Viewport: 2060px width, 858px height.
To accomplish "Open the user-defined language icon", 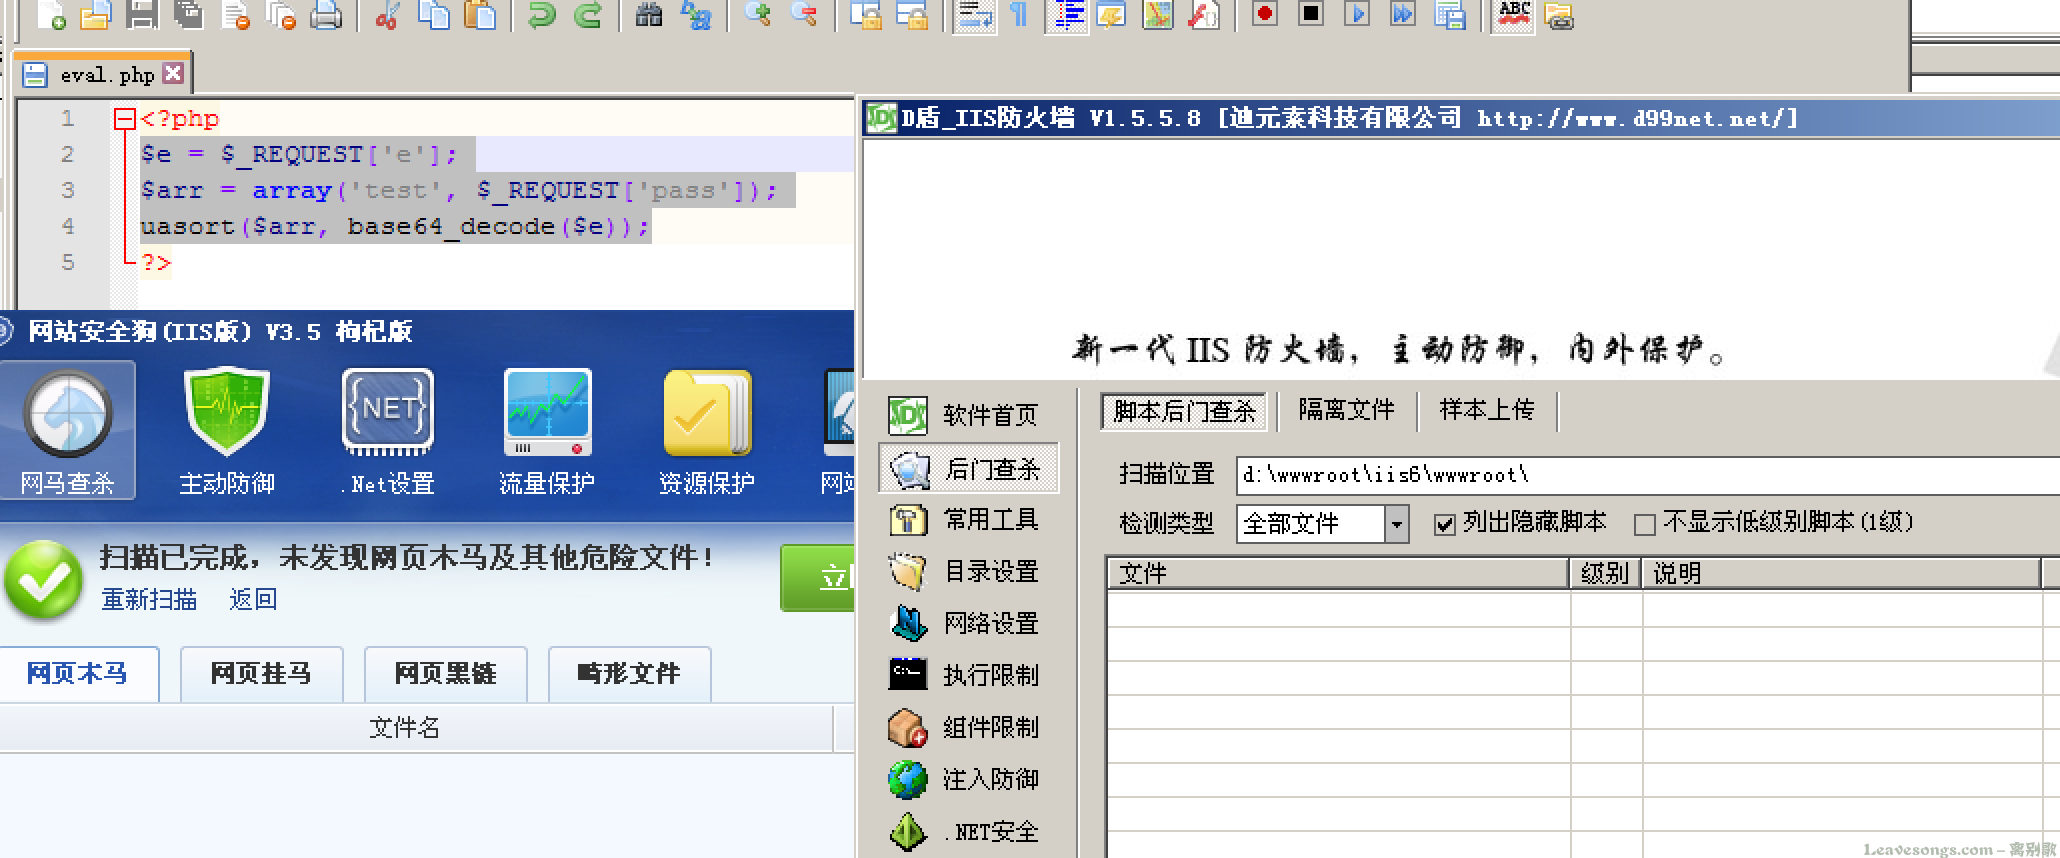I will point(1111,14).
